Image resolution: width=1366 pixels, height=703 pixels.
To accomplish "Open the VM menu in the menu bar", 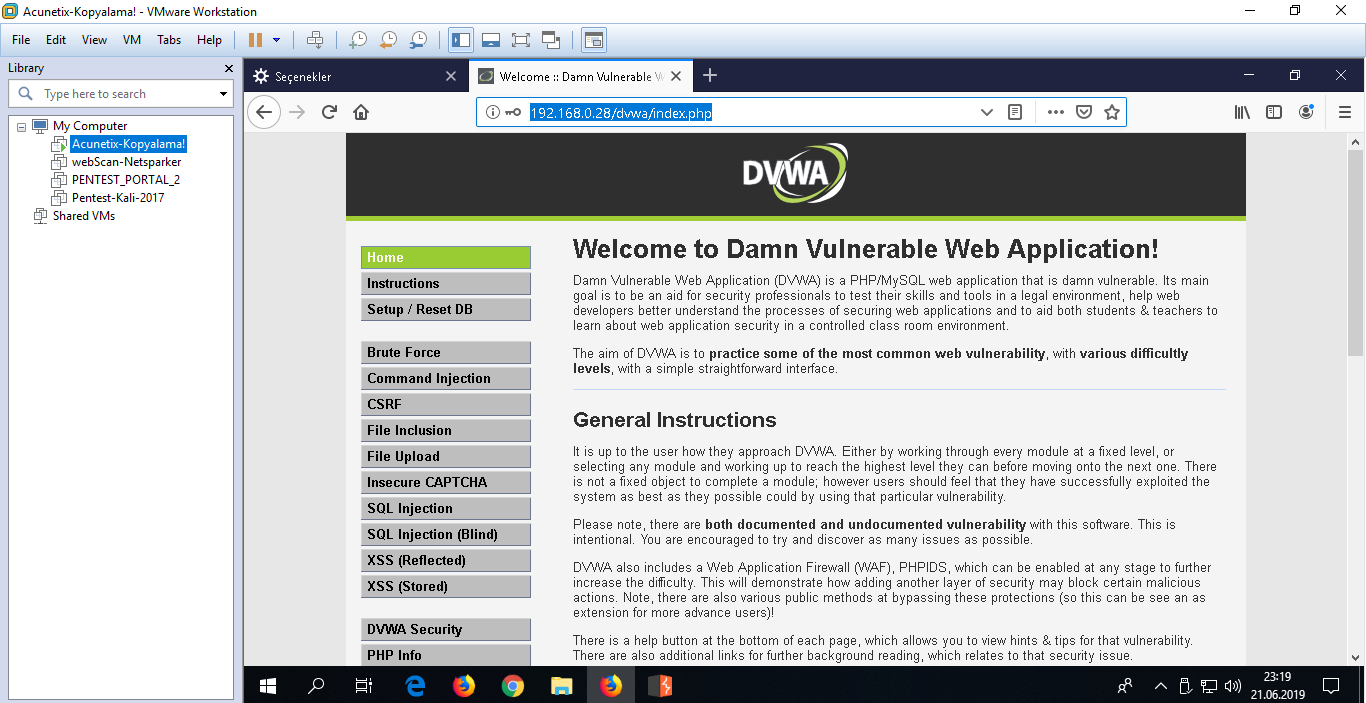I will (132, 40).
